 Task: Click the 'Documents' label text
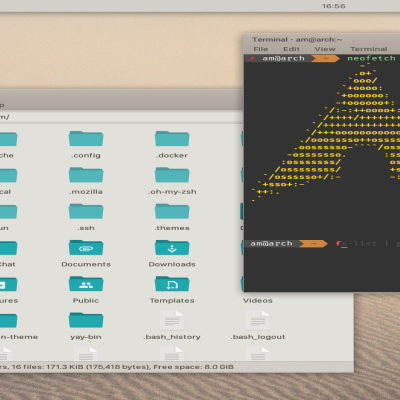pyautogui.click(x=86, y=264)
